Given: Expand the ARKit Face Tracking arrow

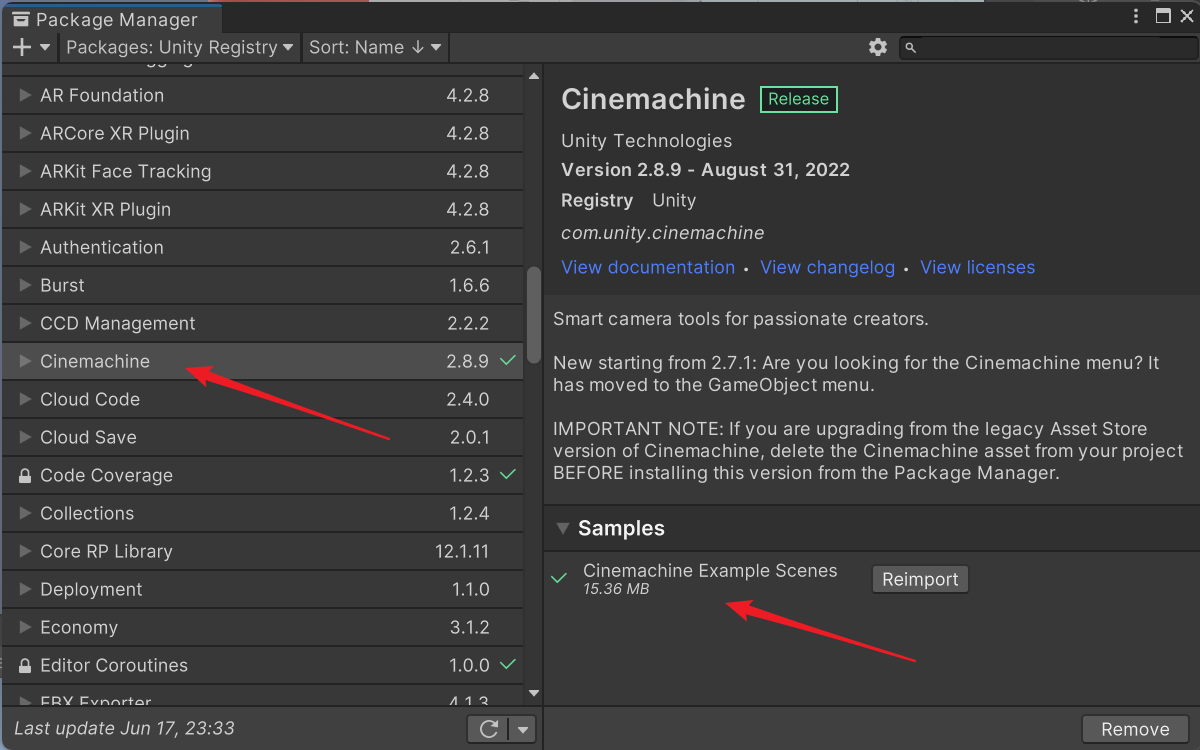Looking at the screenshot, I should coord(26,172).
